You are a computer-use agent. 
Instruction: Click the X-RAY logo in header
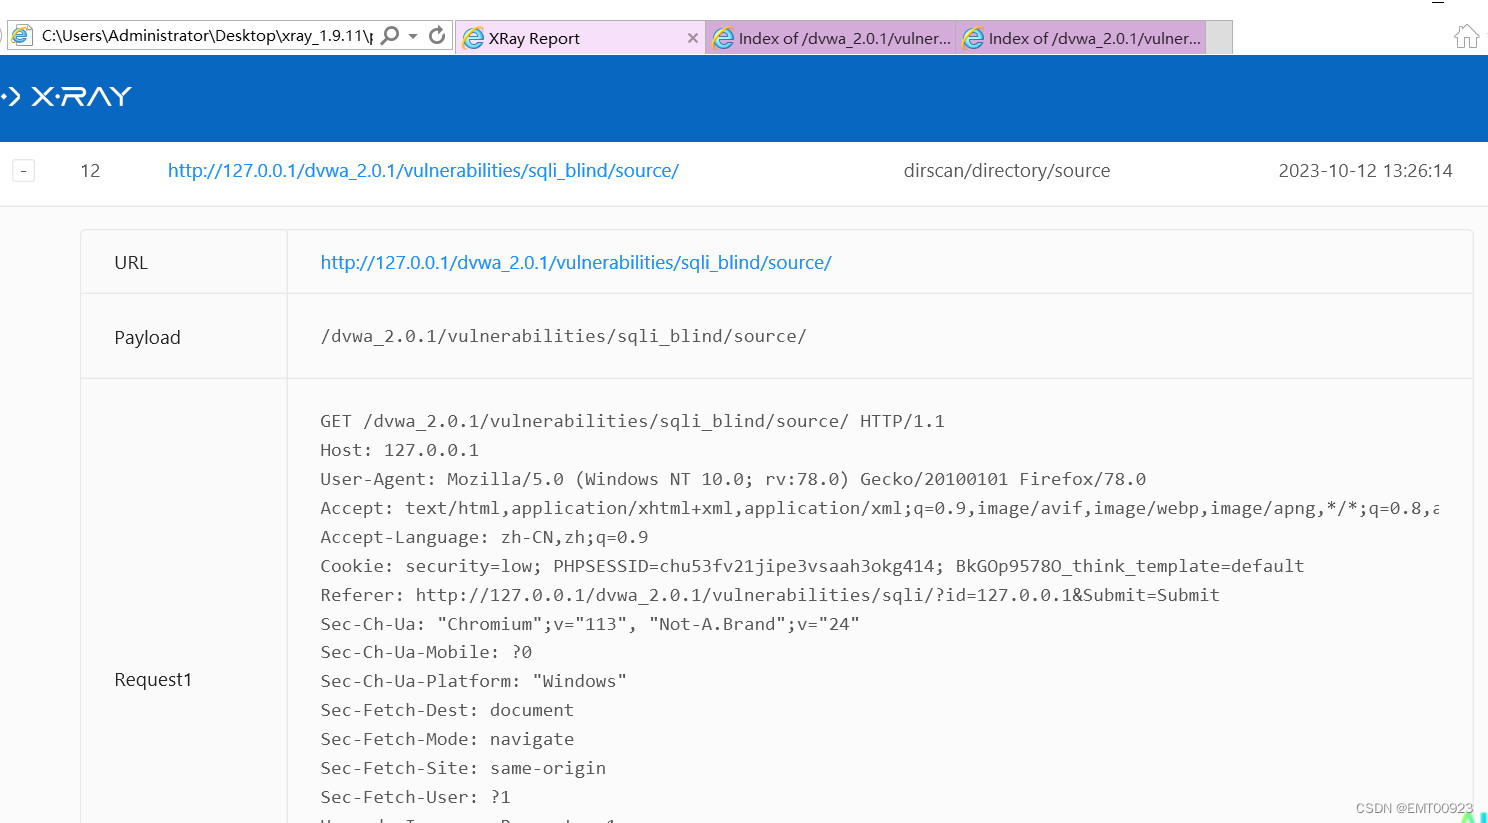[x=68, y=96]
